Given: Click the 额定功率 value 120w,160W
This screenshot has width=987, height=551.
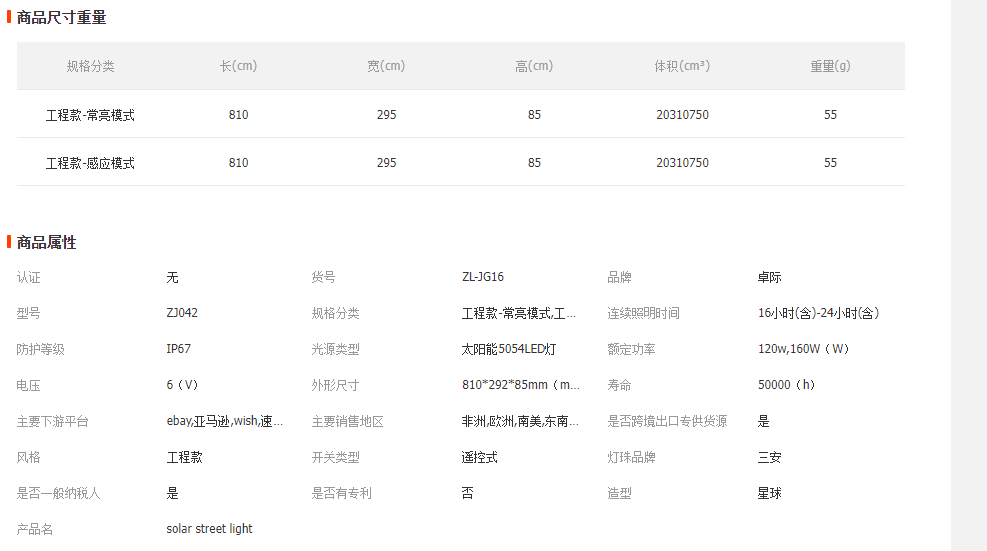Looking at the screenshot, I should pos(803,349).
